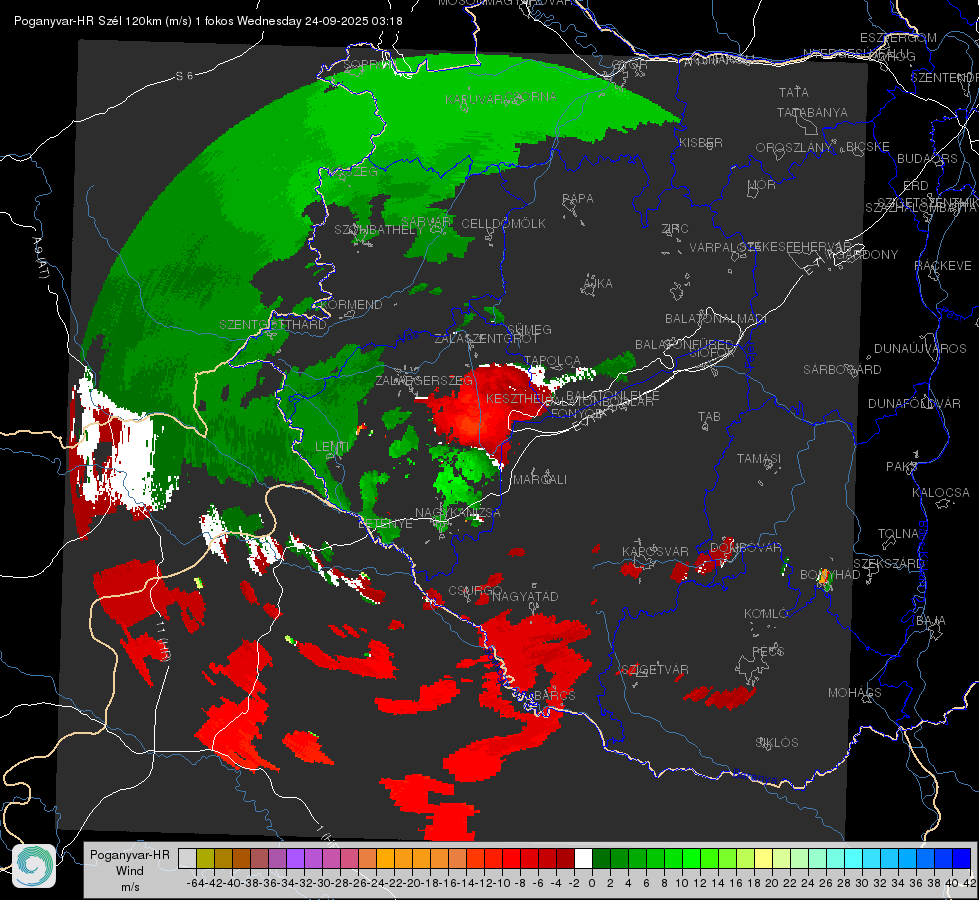Viewport: 979px width, 900px height.
Task: Click the NAGYKANIZSA city label
Action: tap(458, 512)
